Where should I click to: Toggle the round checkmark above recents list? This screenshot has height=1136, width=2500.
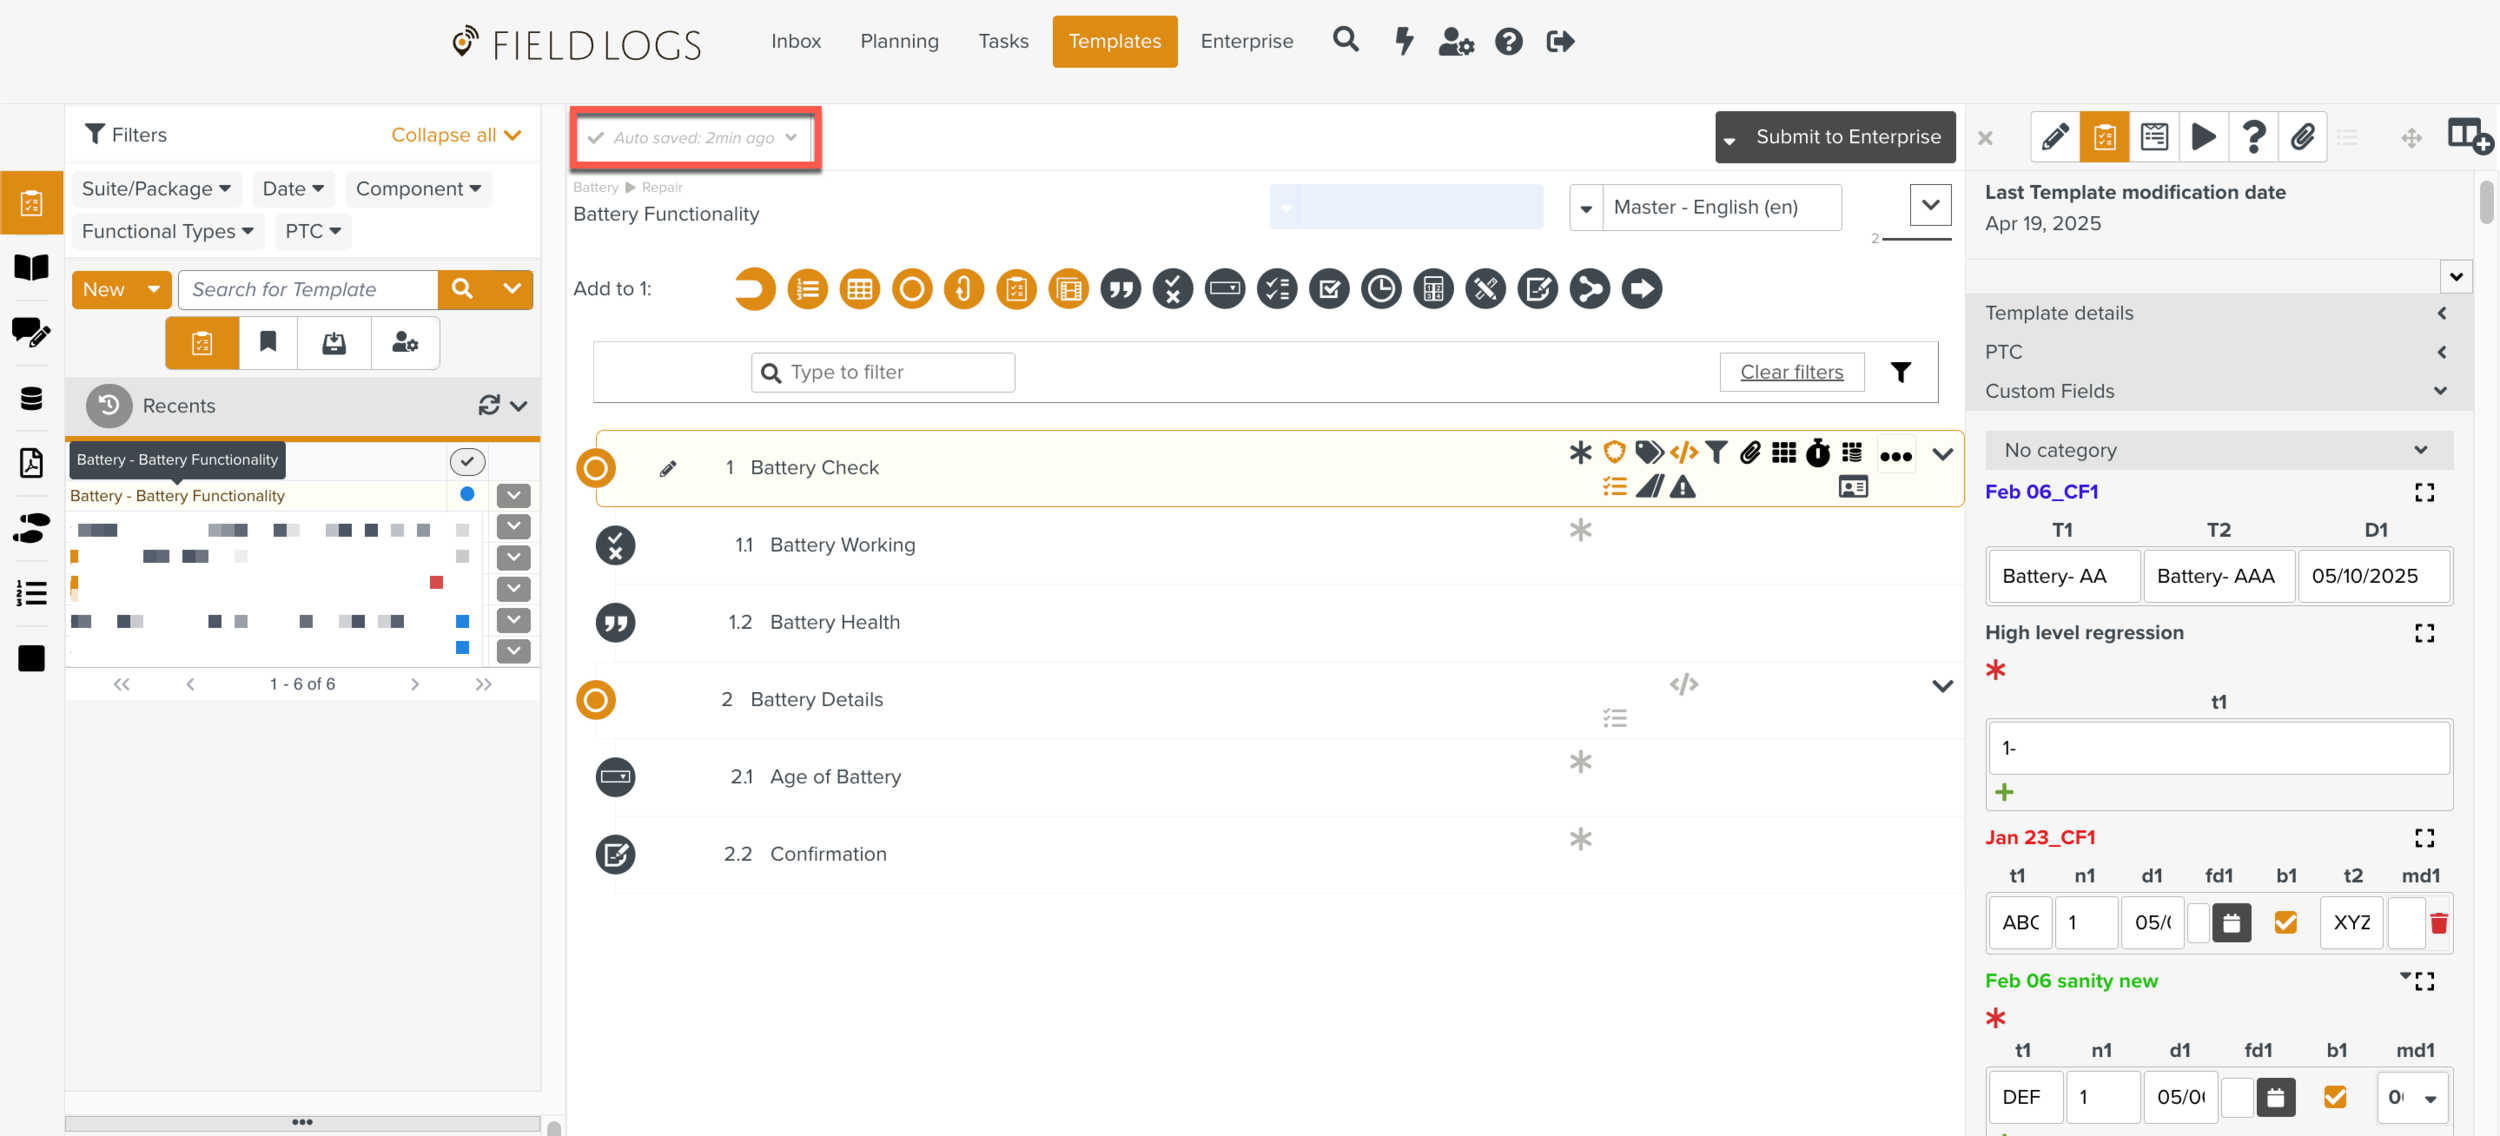(467, 461)
